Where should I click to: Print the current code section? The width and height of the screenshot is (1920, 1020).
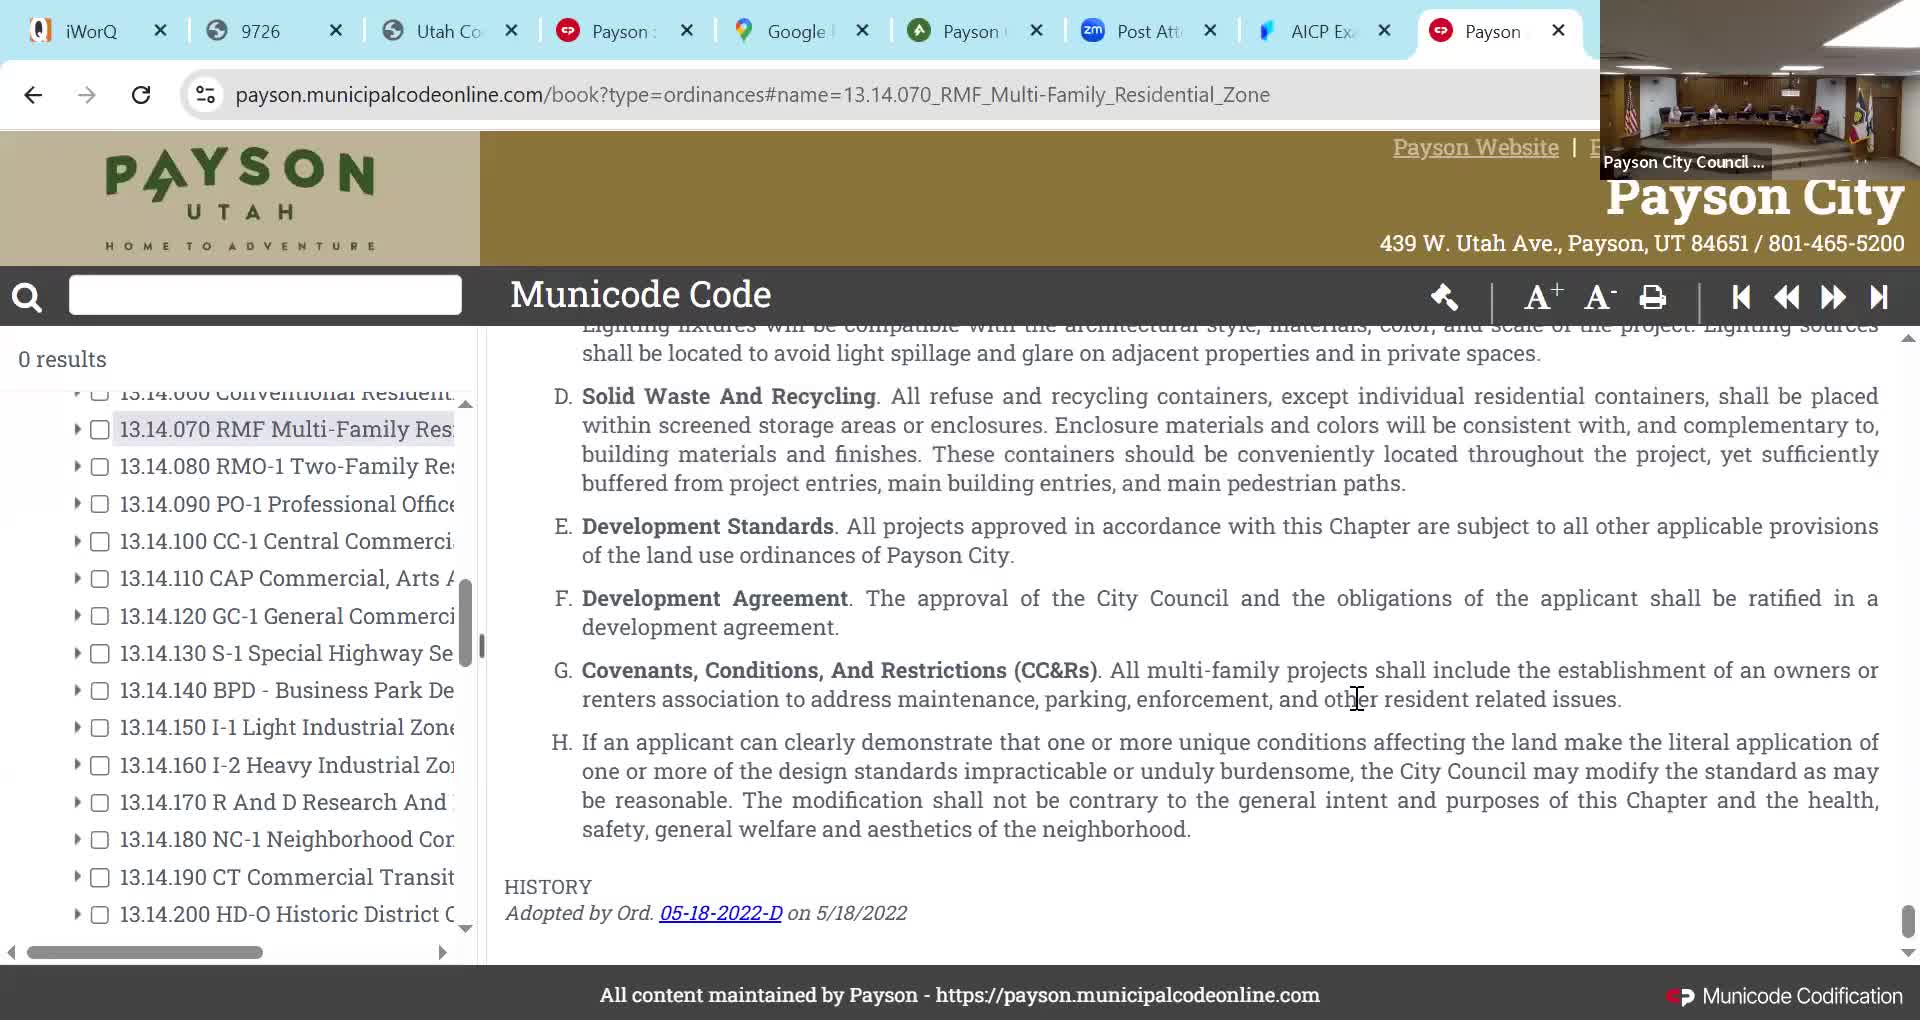click(x=1653, y=297)
